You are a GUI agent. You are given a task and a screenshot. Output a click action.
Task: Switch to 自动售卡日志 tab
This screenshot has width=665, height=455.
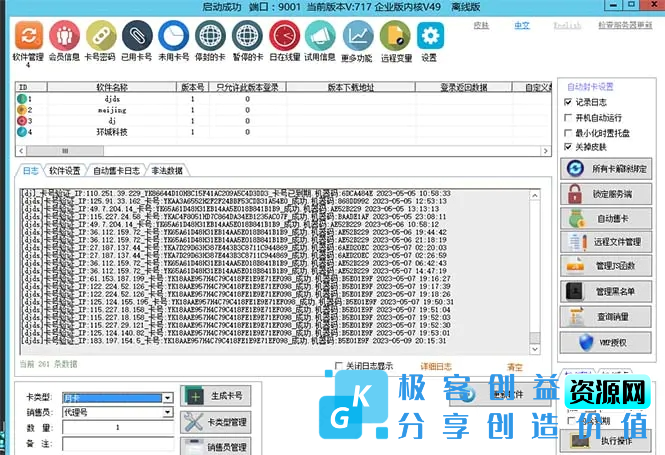116,170
